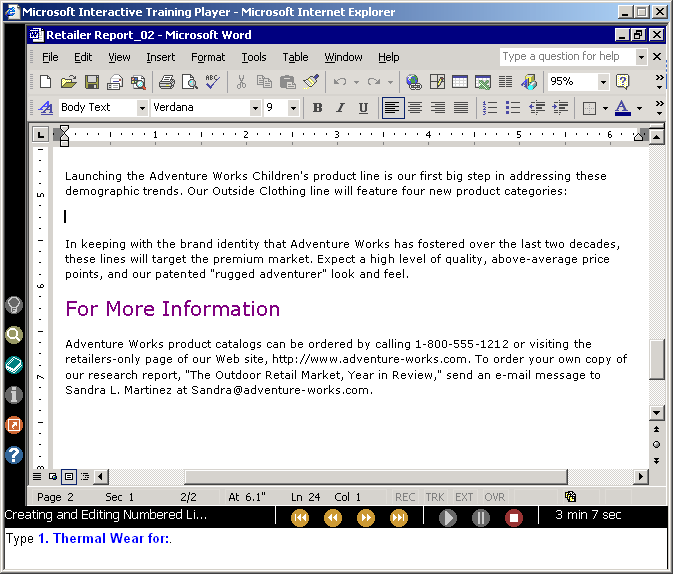Expand the Redo history dropdown arrow
Viewport: 673px width, 574px height.
(390, 82)
